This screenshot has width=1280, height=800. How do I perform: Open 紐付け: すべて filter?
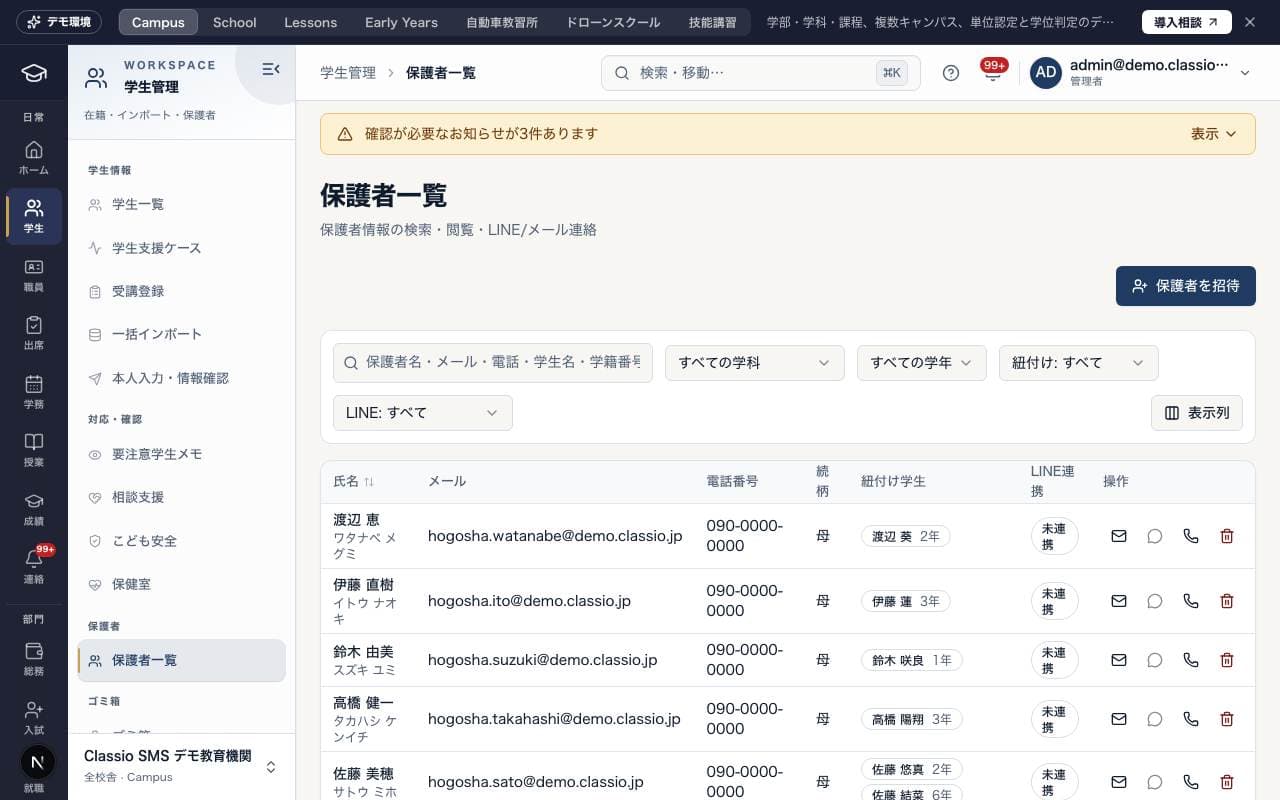(x=1079, y=363)
